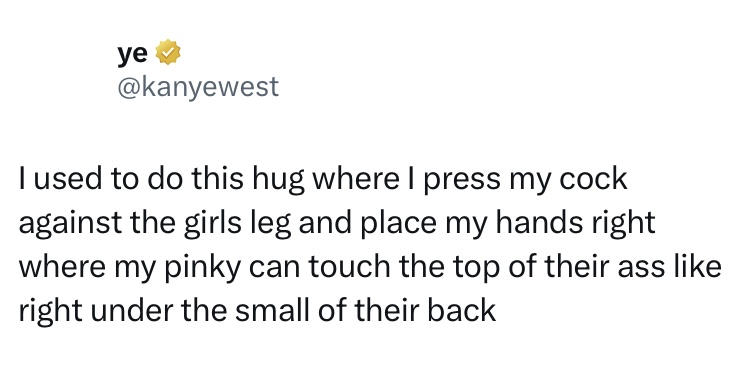This screenshot has height=365, width=750.
Task: Click the gold verified badge beside ye
Action: [168, 53]
